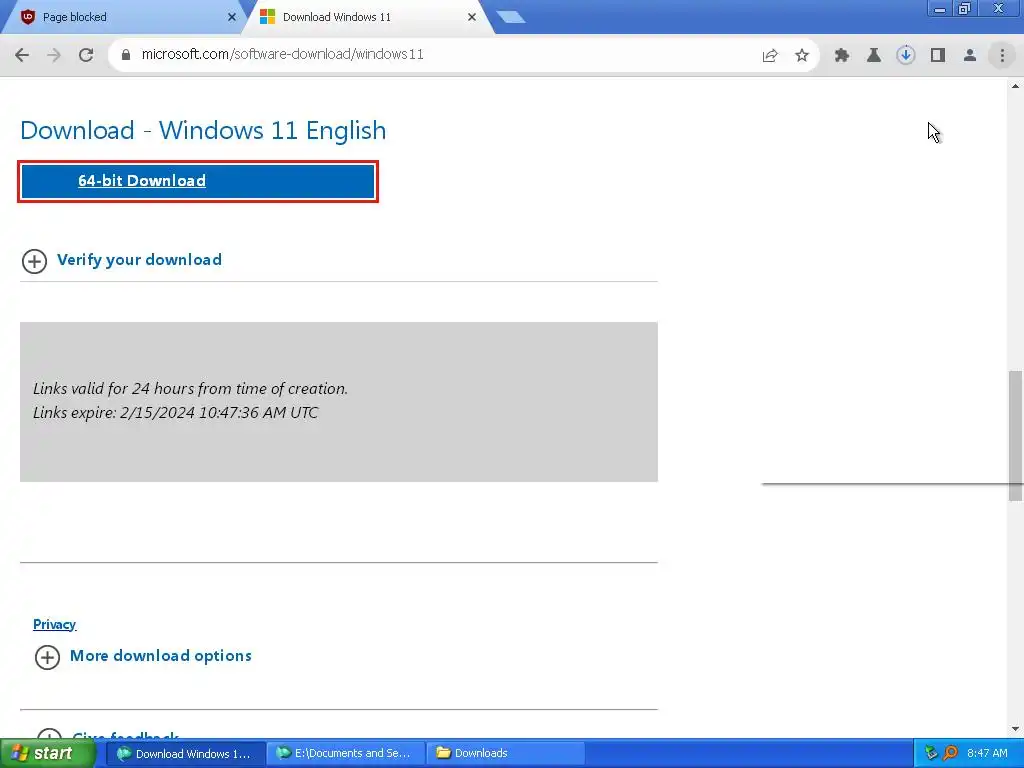The image size is (1024, 768).
Task: Click Microsoft logo favicon on active tab
Action: pyautogui.click(x=267, y=18)
